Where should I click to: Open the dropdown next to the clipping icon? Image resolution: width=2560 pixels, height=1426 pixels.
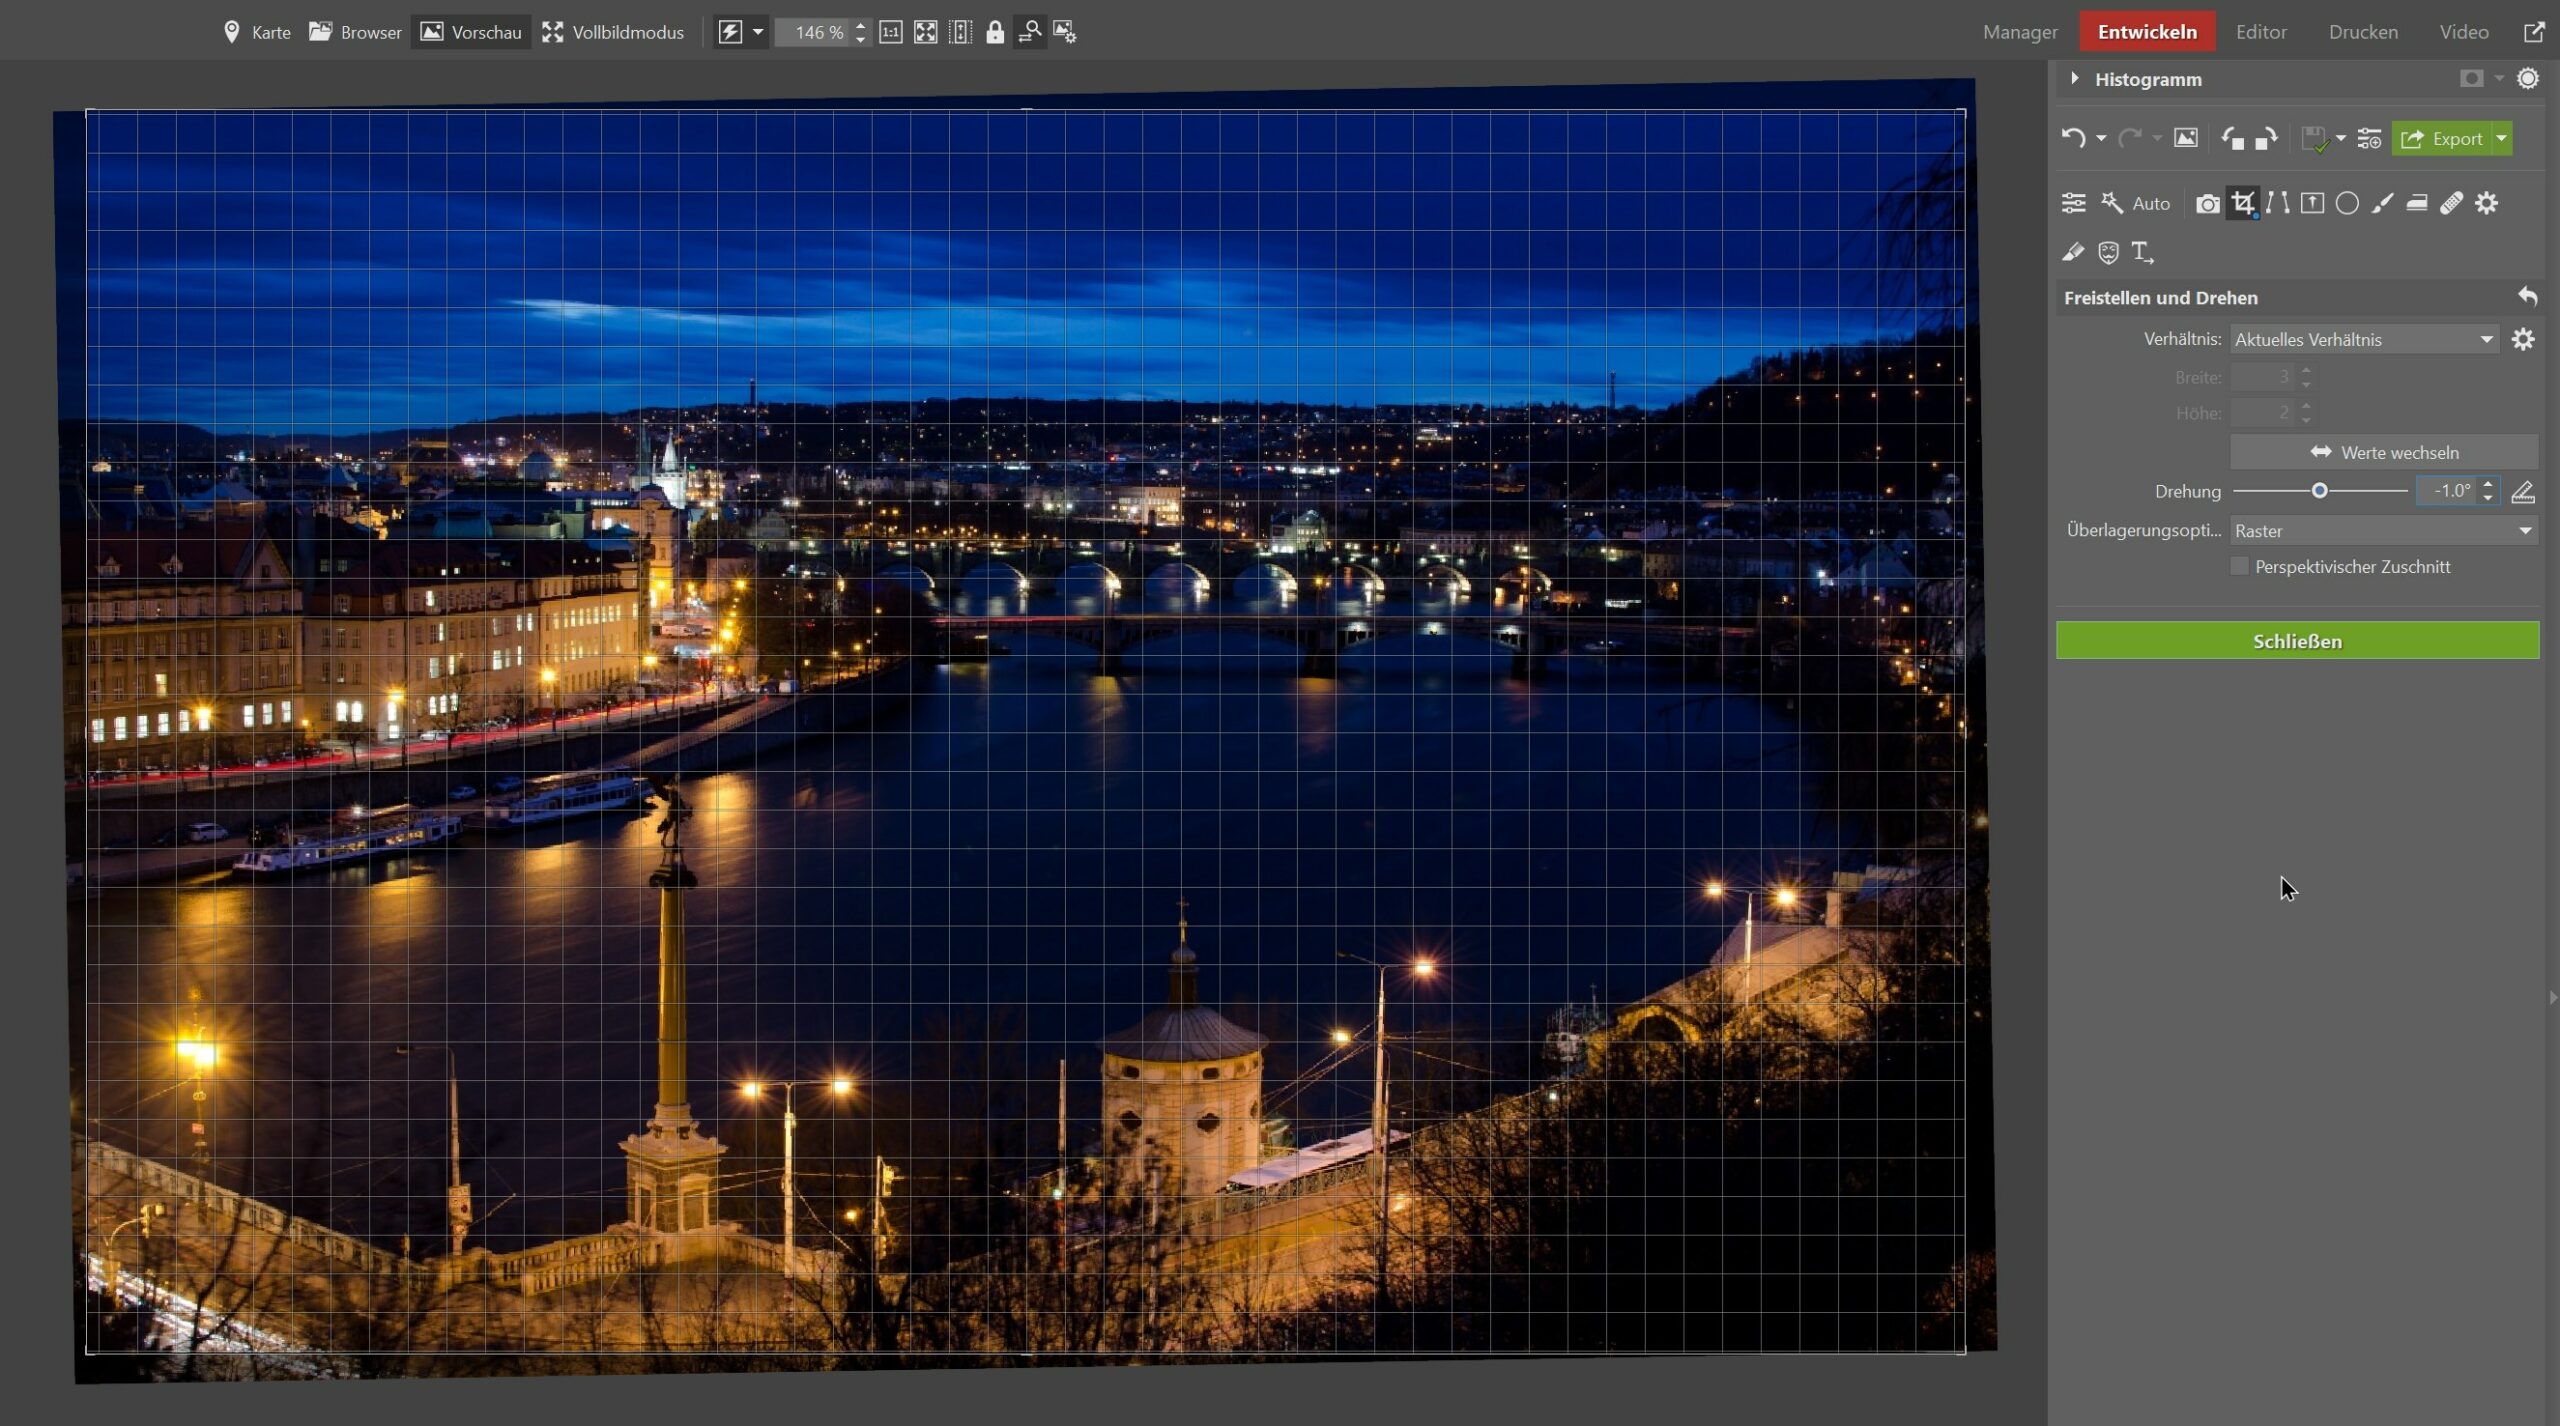(2499, 78)
